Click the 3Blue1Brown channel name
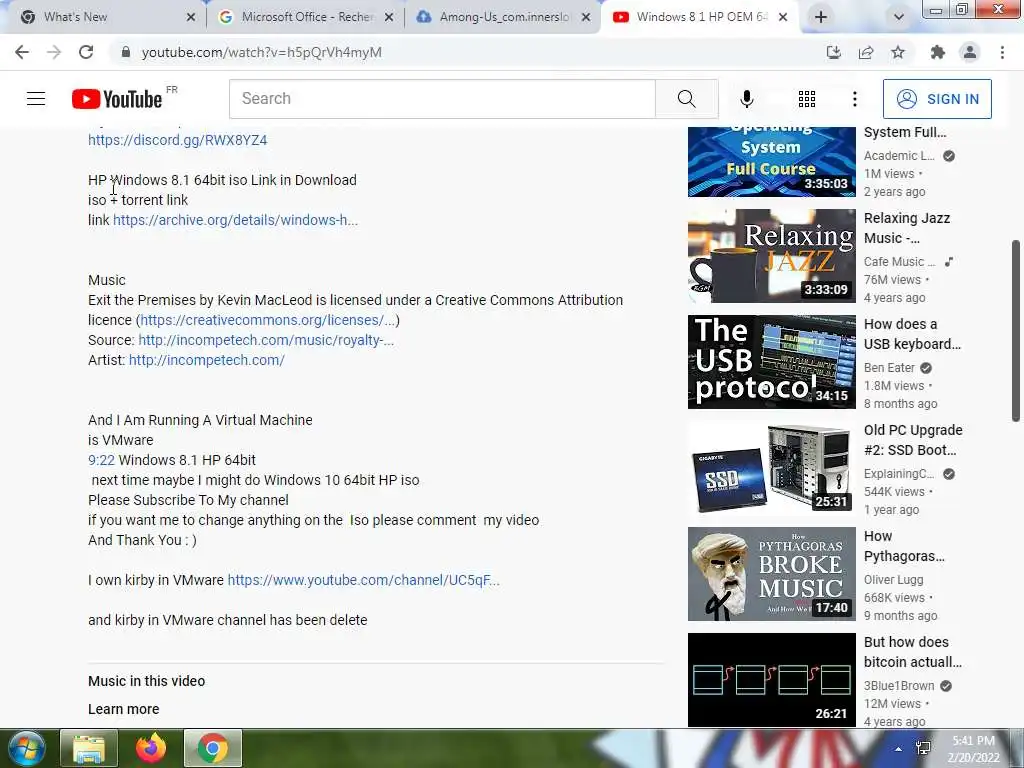 pyautogui.click(x=899, y=686)
